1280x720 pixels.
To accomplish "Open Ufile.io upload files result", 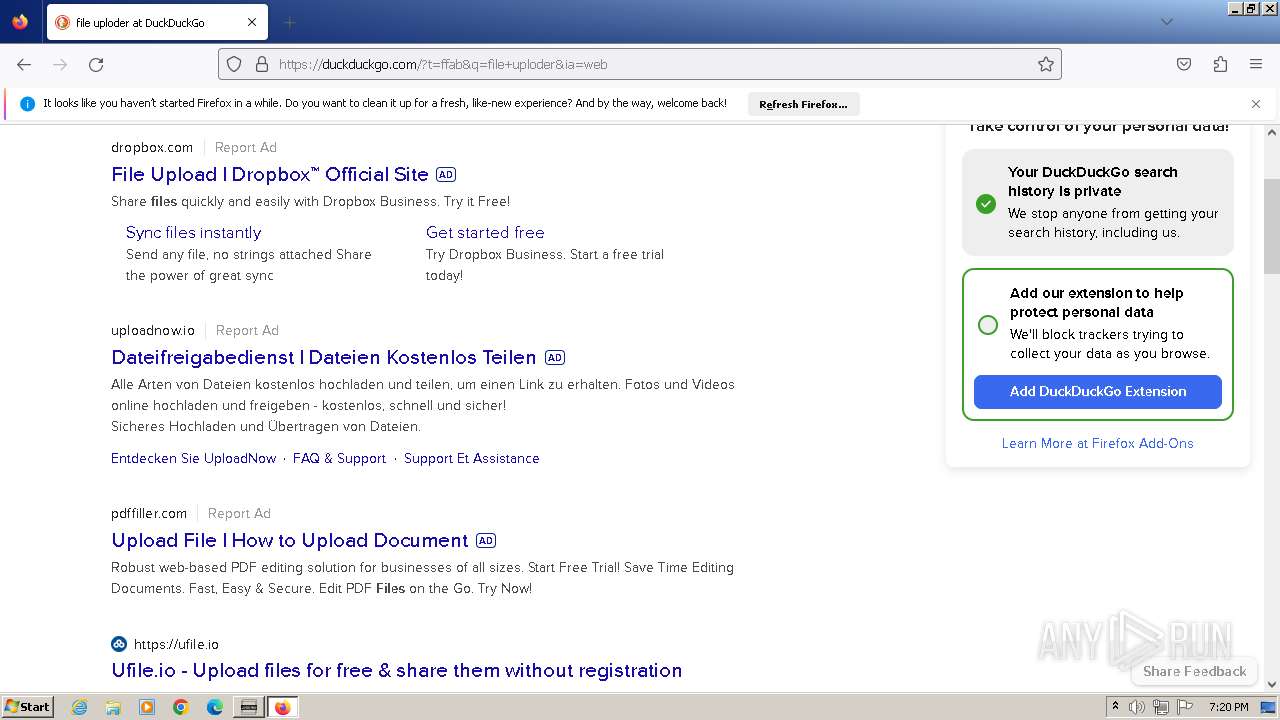I will coord(397,670).
